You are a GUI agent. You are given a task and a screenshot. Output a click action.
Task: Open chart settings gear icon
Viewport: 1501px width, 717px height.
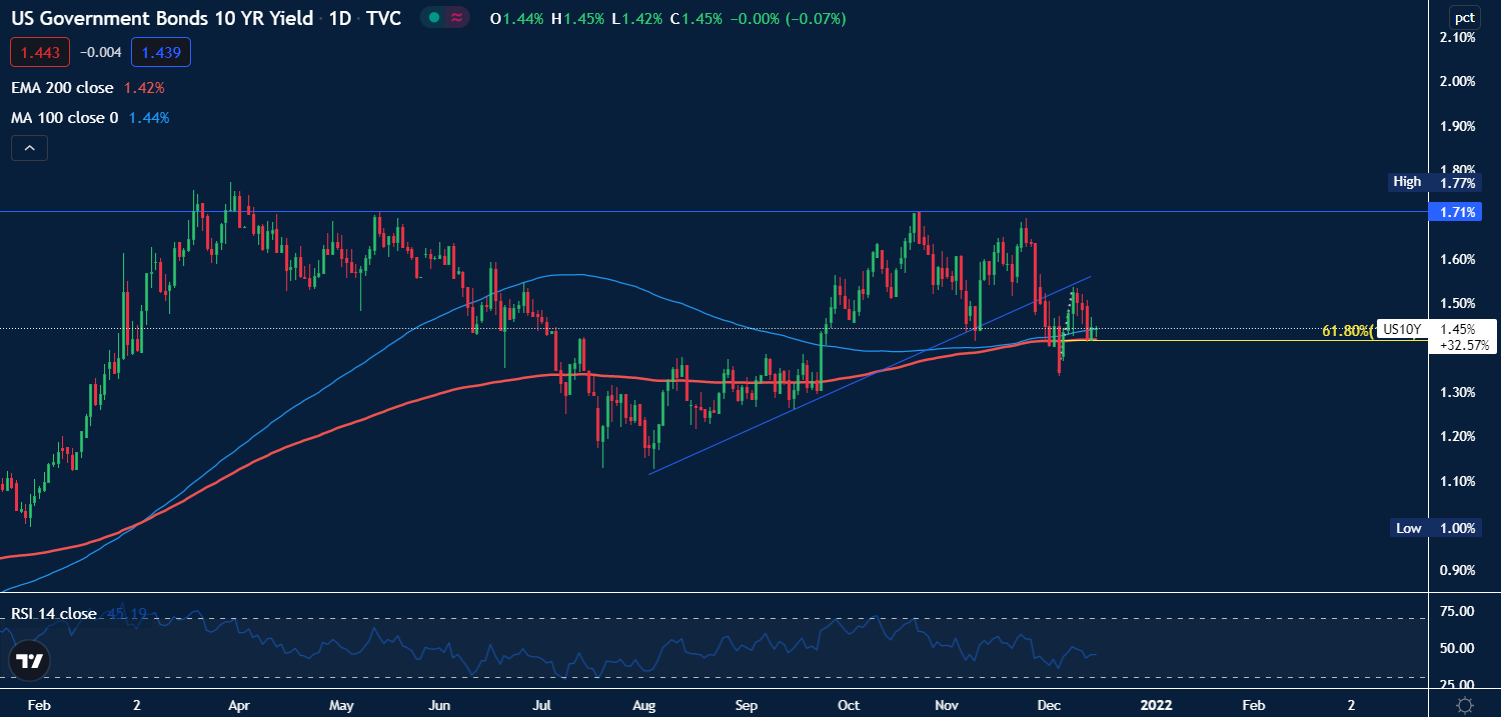pos(1464,704)
